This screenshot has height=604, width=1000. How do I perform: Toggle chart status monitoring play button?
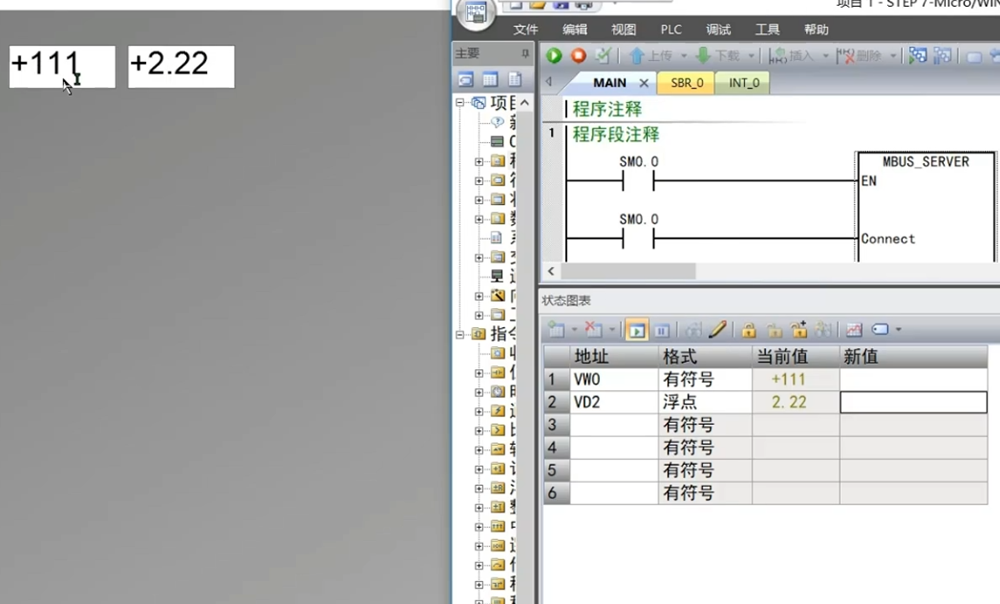pos(636,329)
